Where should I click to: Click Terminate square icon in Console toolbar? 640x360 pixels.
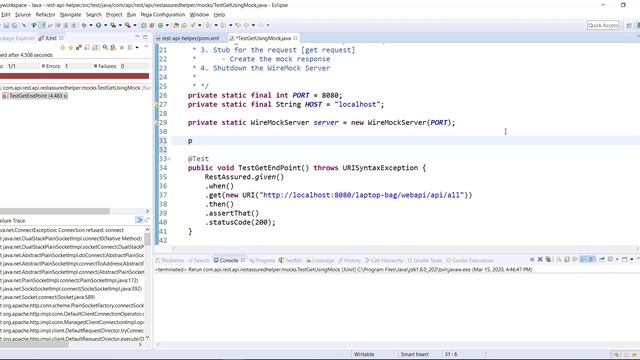coord(532,259)
